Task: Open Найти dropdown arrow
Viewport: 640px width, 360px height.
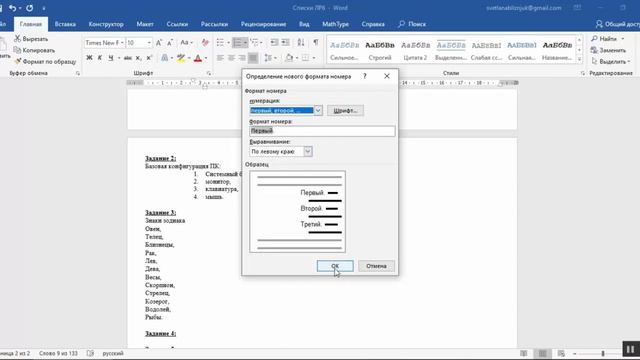Action: coord(622,39)
